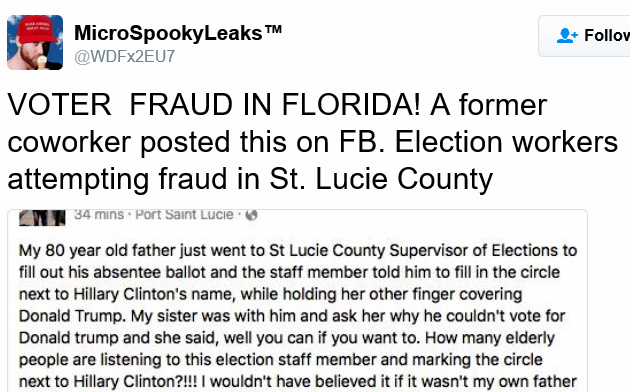Click the ice cream cone in avatar

(x=42, y=62)
